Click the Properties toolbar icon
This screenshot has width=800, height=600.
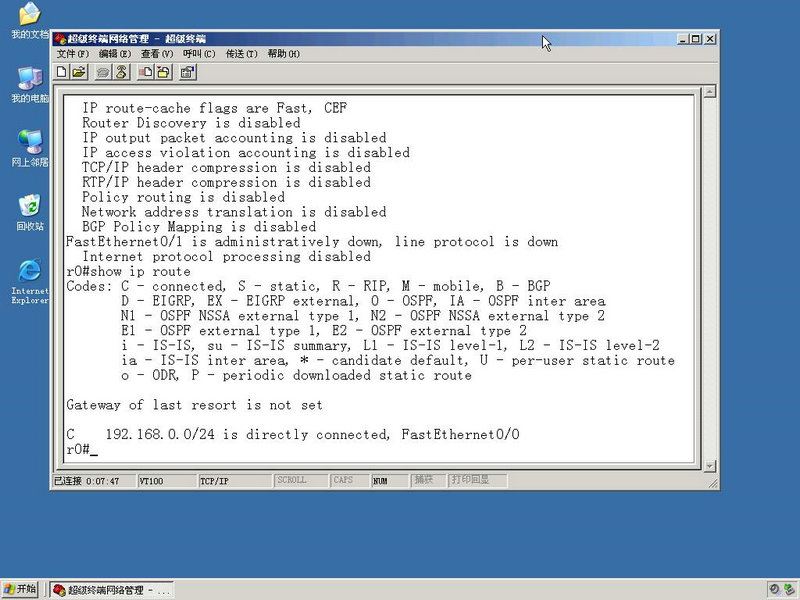coord(188,72)
